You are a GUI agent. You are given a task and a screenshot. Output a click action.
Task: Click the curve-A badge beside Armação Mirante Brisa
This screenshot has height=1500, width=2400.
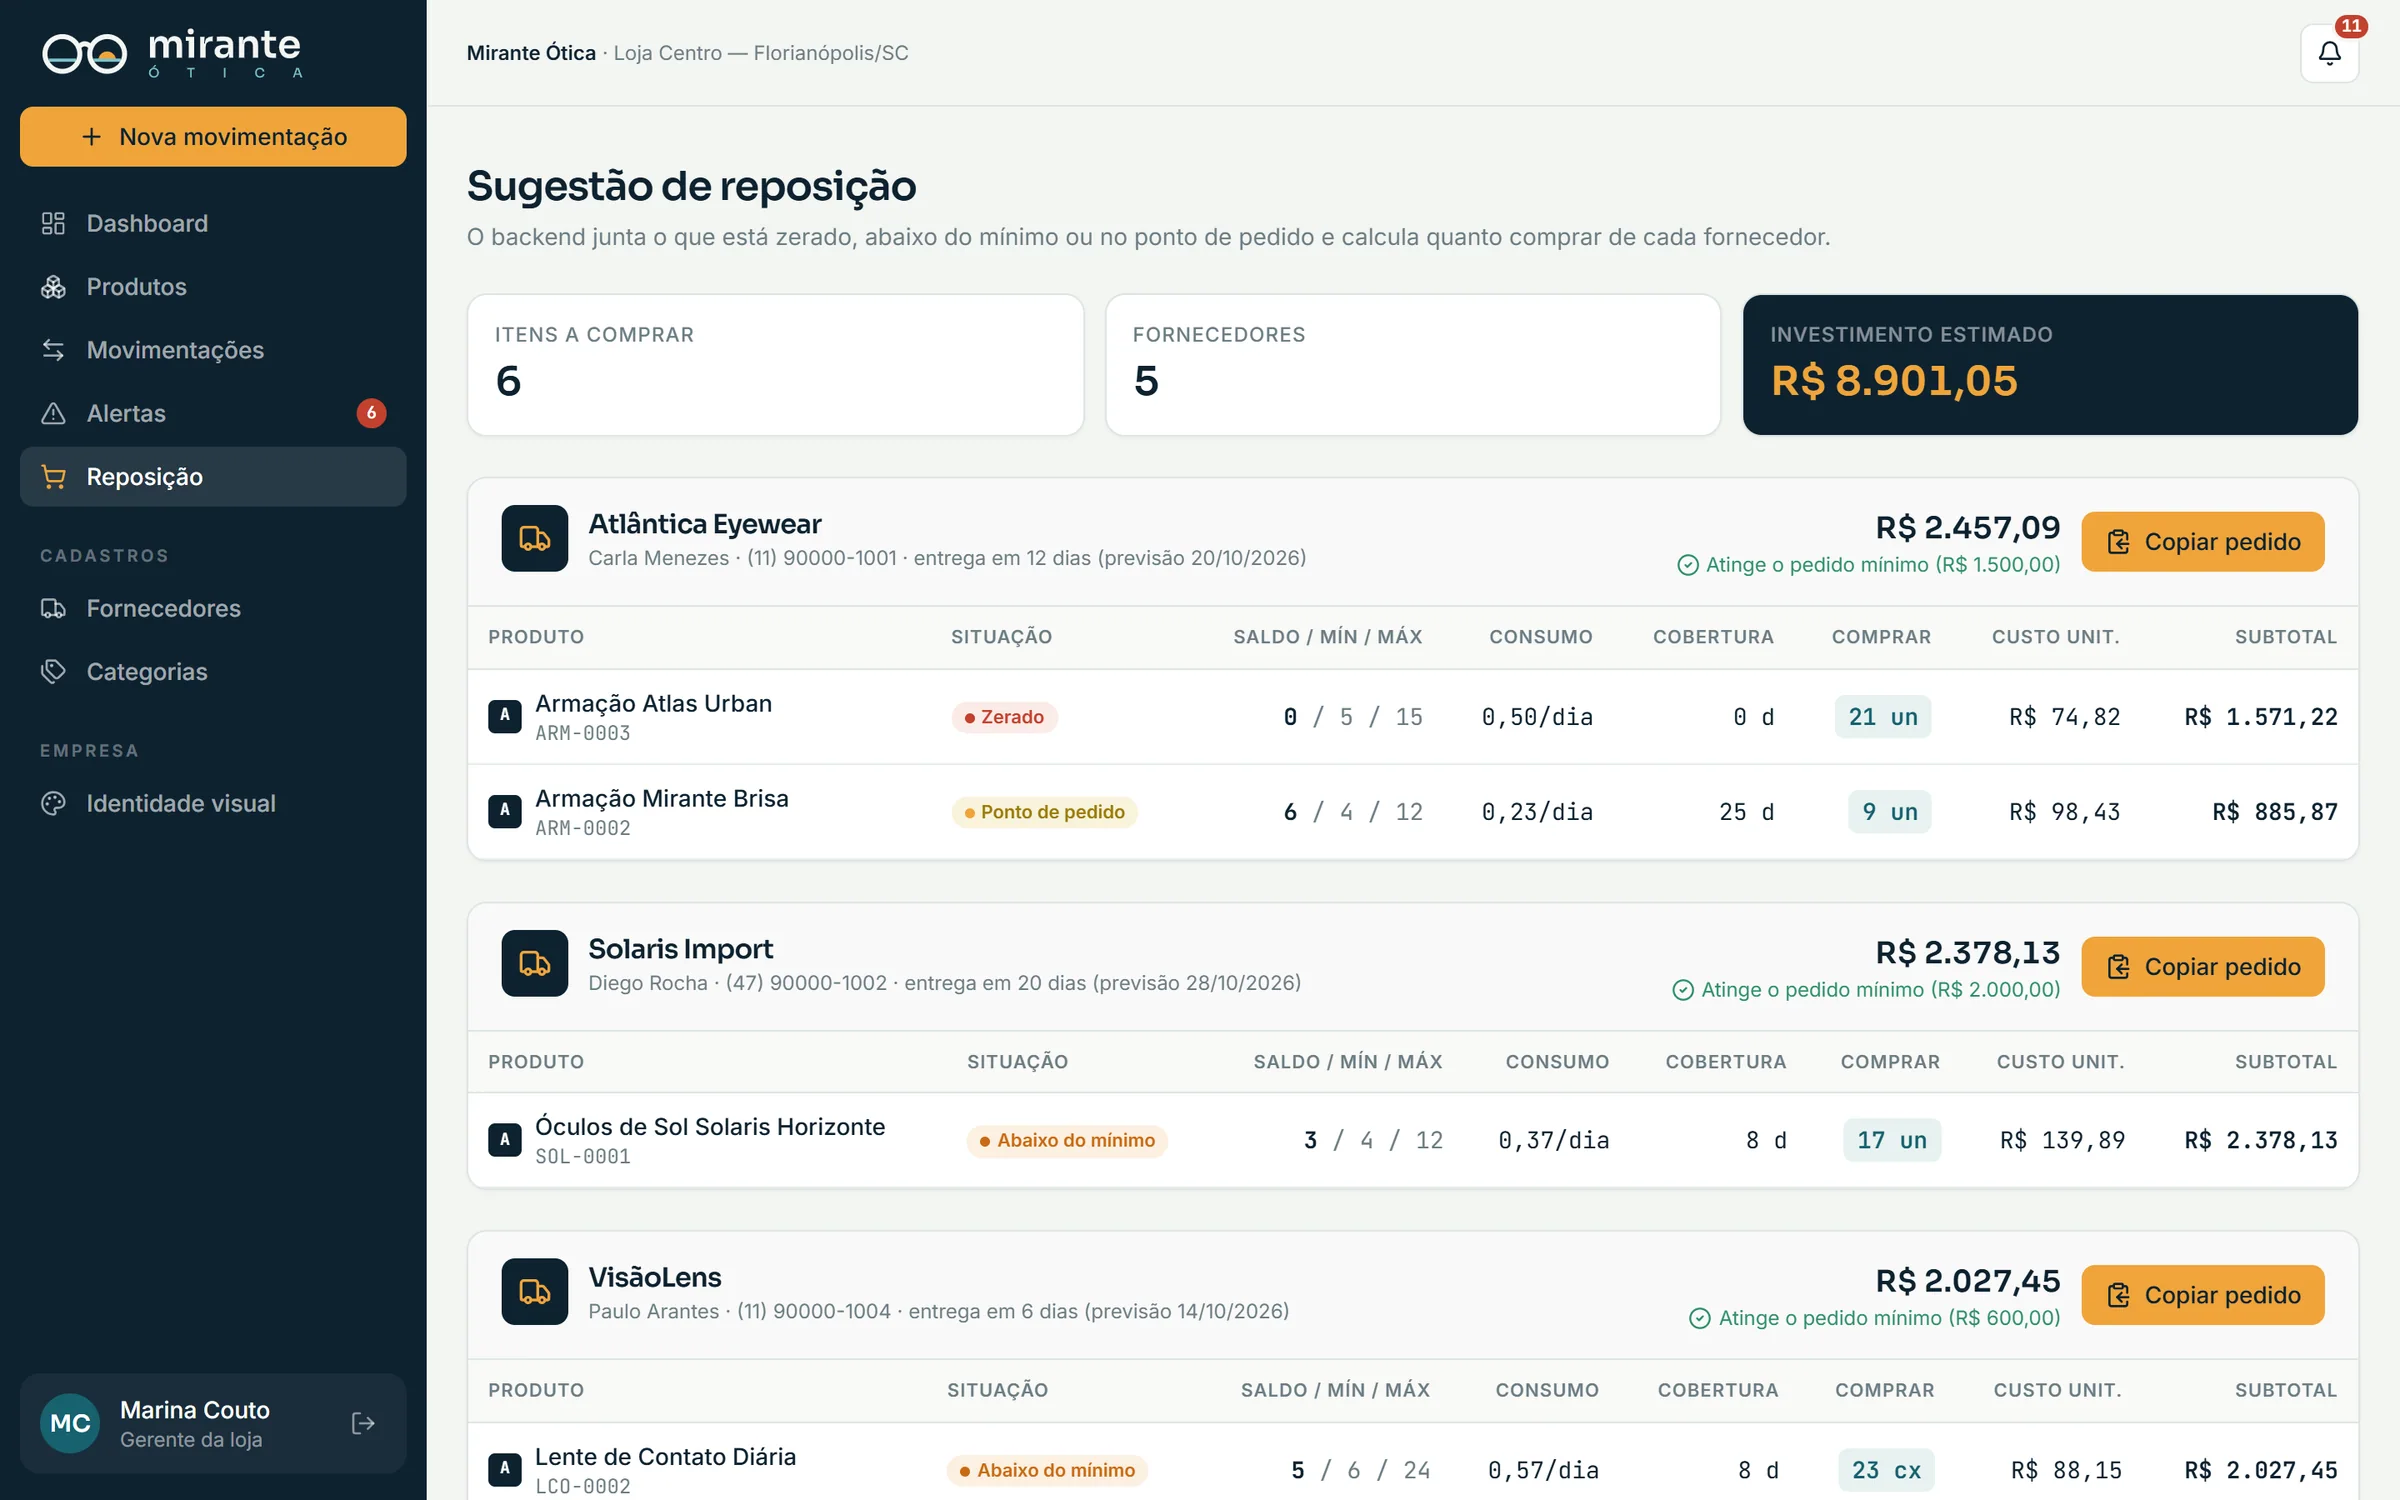click(x=504, y=811)
